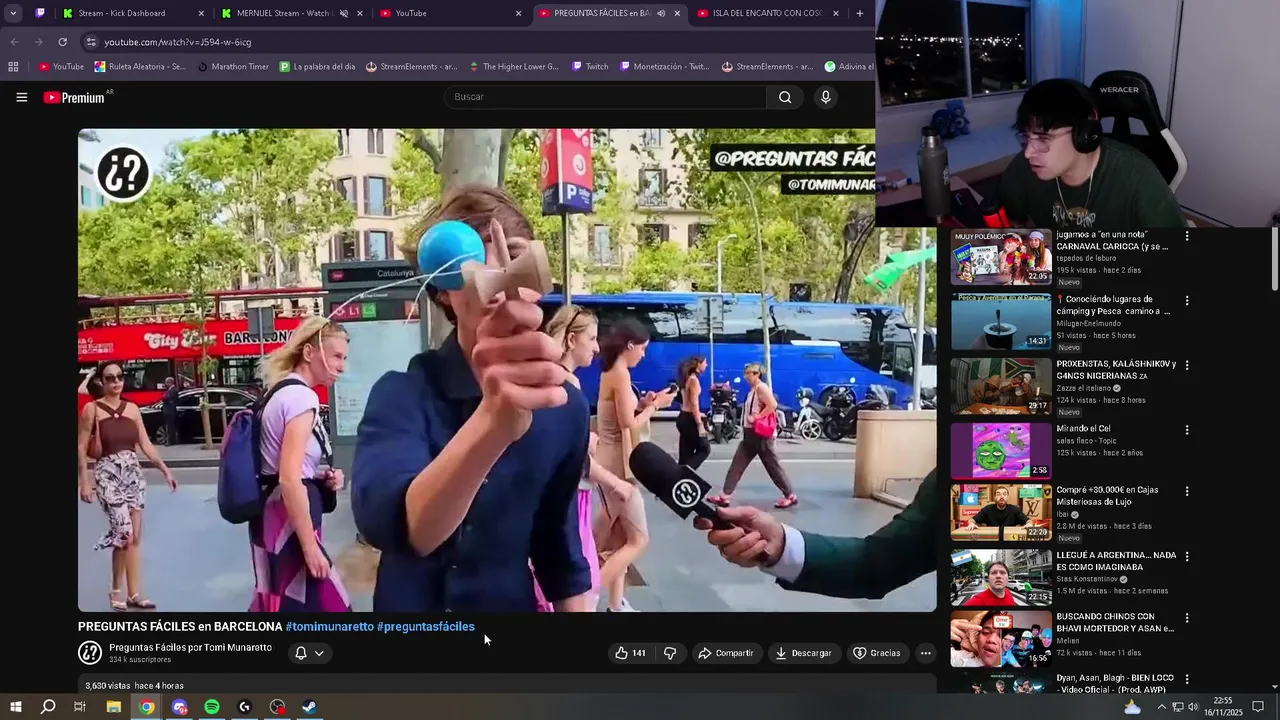Click the Compartir share button
Screen dimensions: 1280x720
pyautogui.click(x=725, y=653)
